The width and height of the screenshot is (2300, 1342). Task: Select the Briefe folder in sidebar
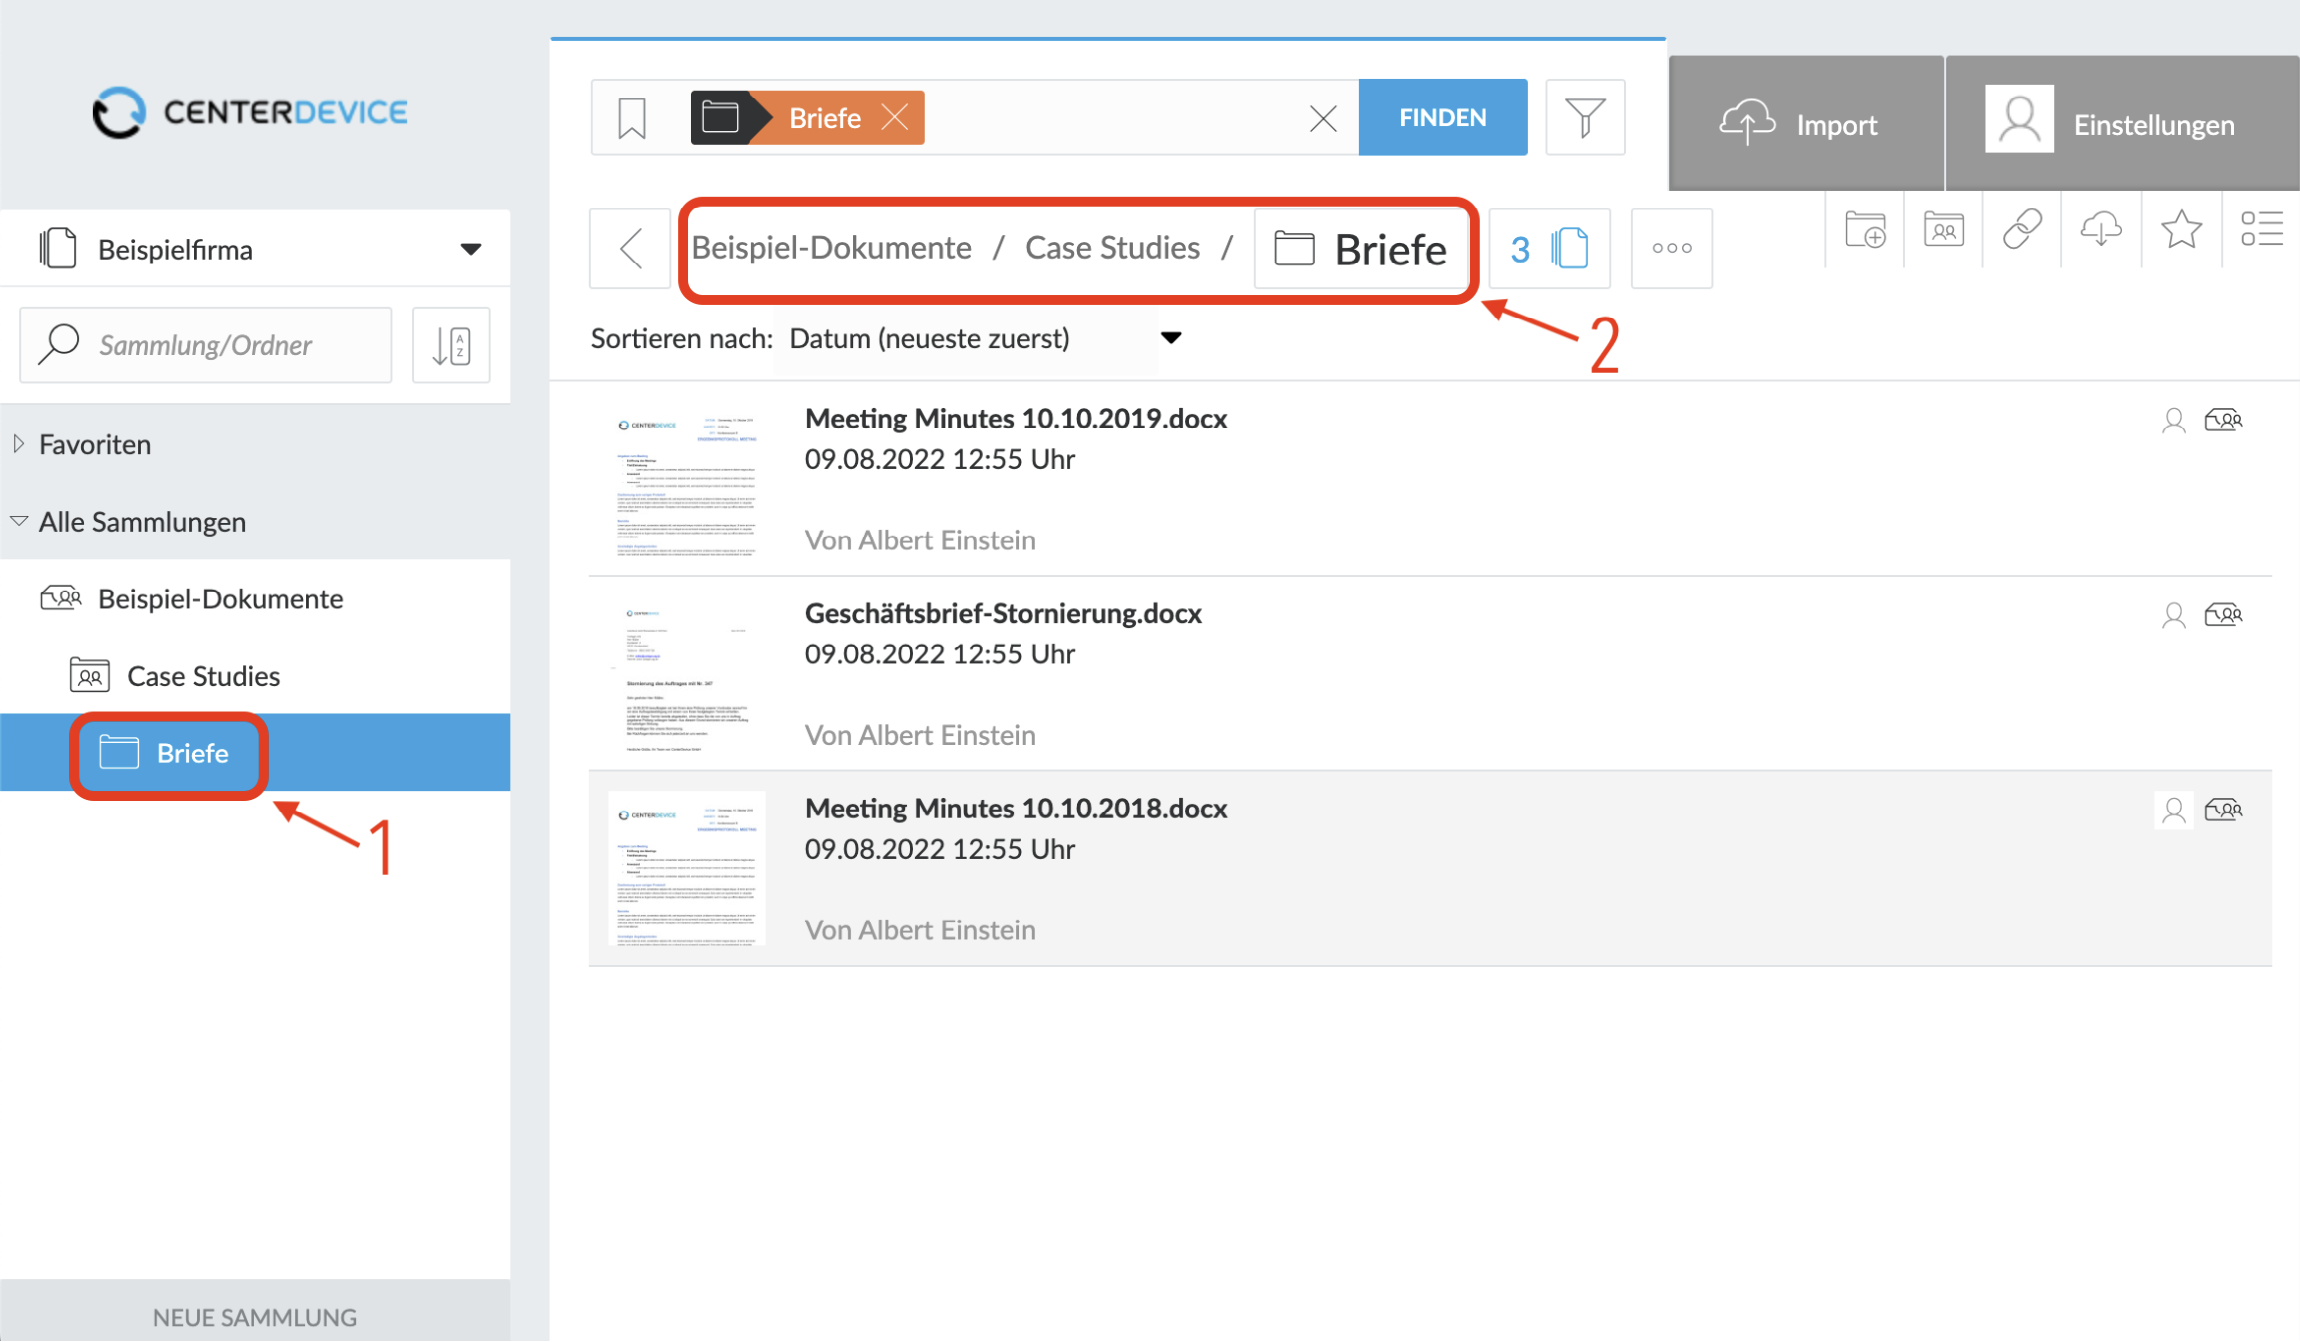click(x=255, y=752)
